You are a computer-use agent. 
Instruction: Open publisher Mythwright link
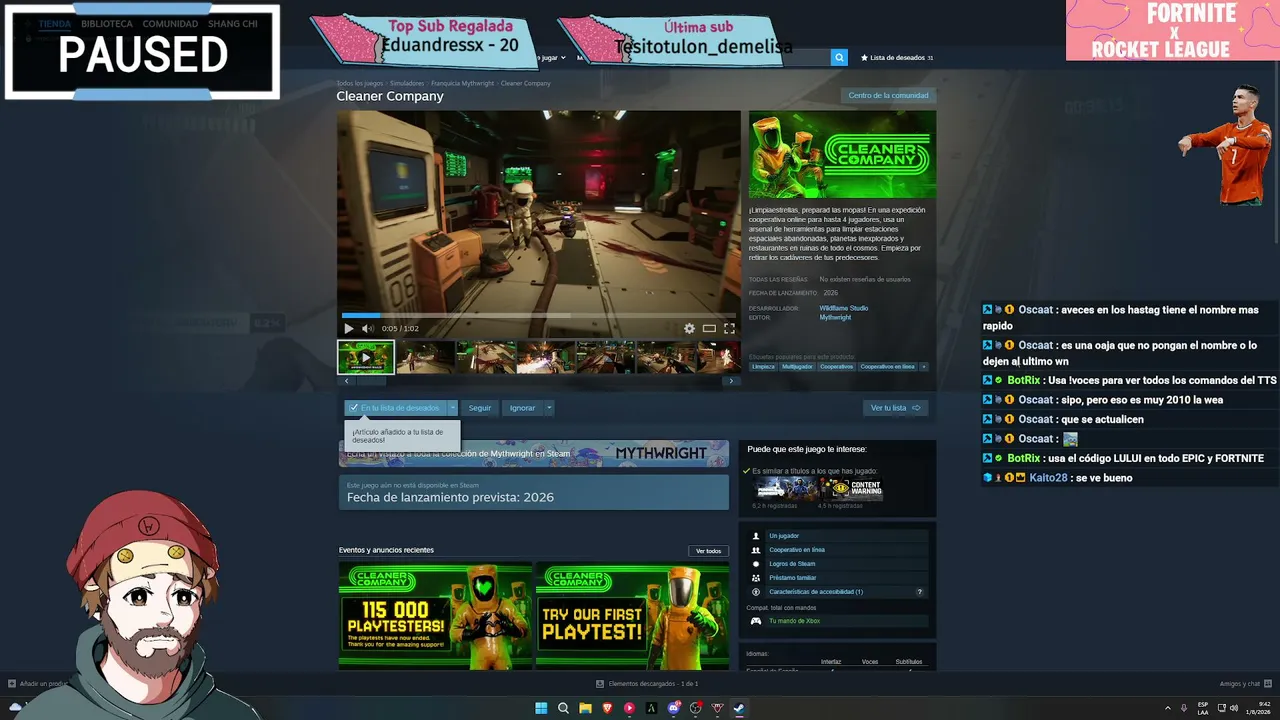[836, 317]
